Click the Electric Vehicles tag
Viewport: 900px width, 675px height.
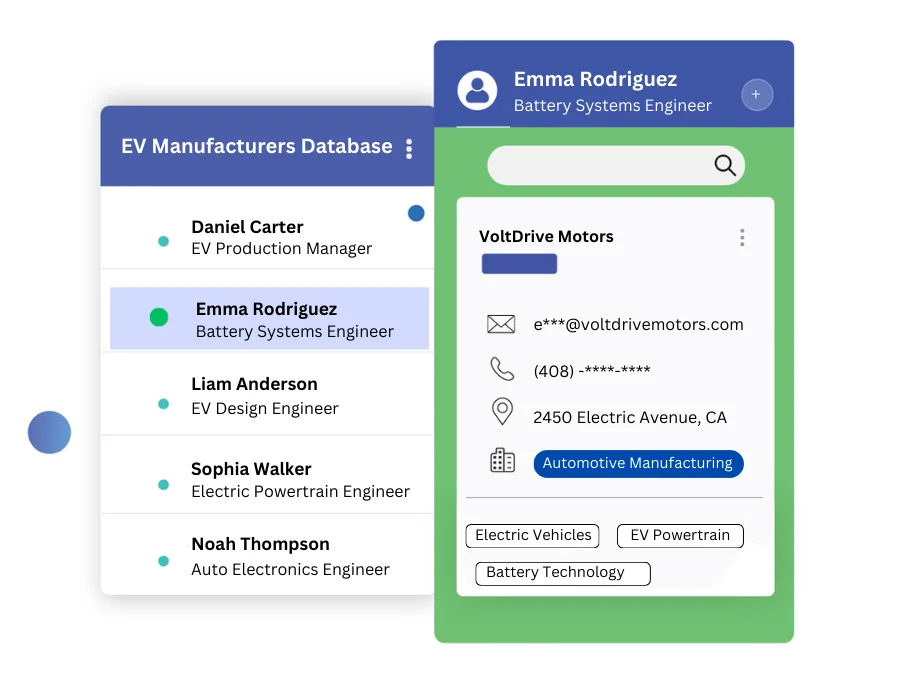[533, 536]
